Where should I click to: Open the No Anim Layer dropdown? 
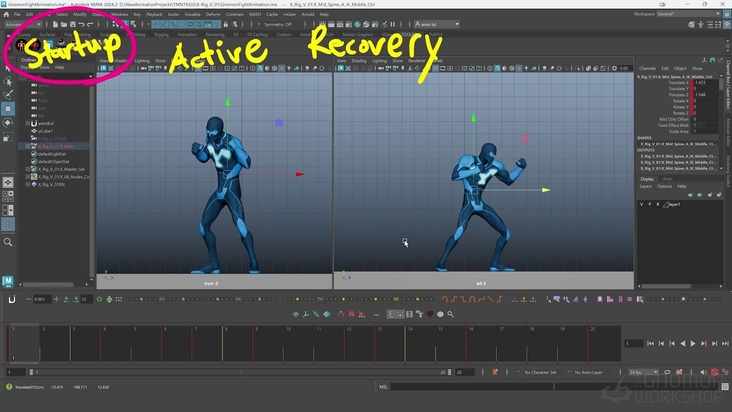[x=588, y=372]
